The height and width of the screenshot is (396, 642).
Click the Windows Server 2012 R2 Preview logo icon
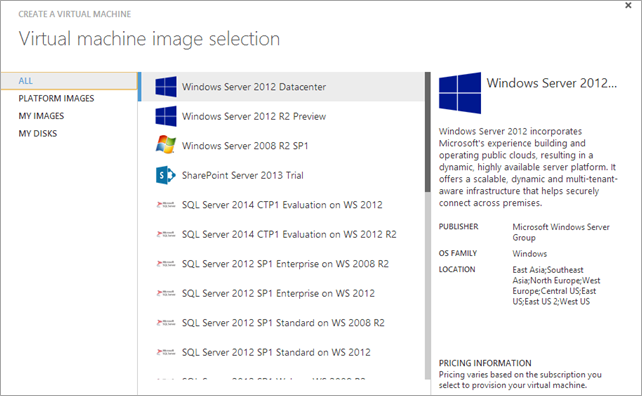(x=166, y=116)
